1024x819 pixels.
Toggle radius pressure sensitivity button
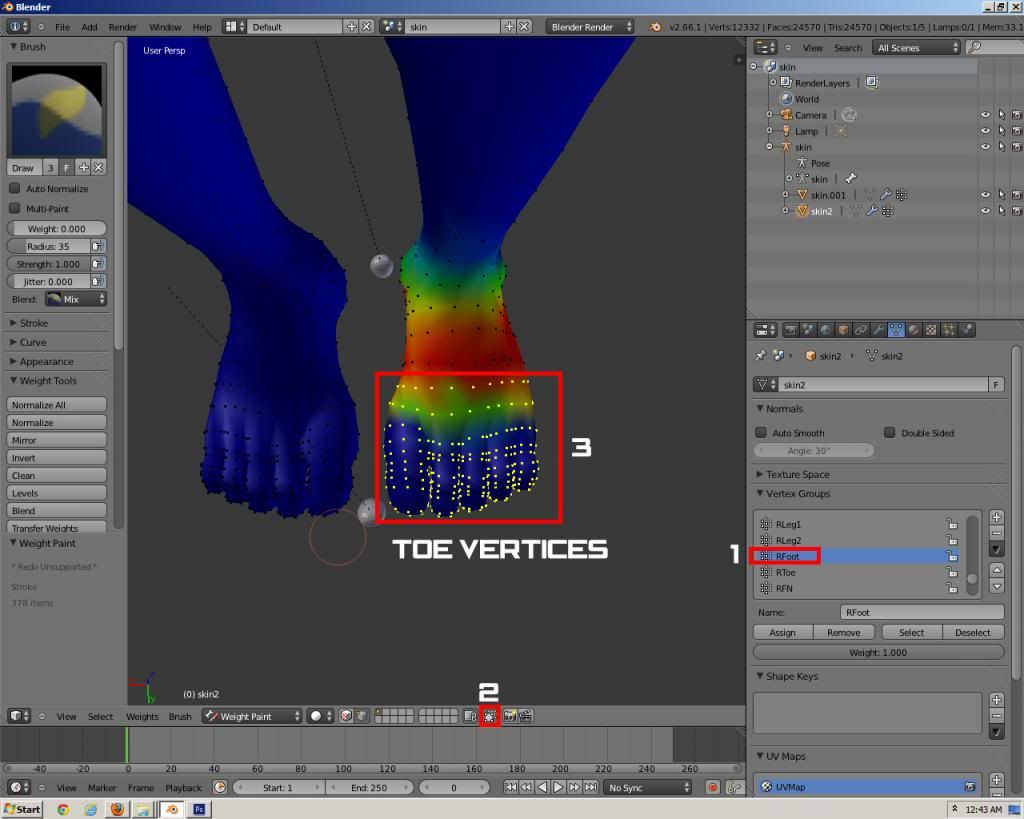point(97,246)
